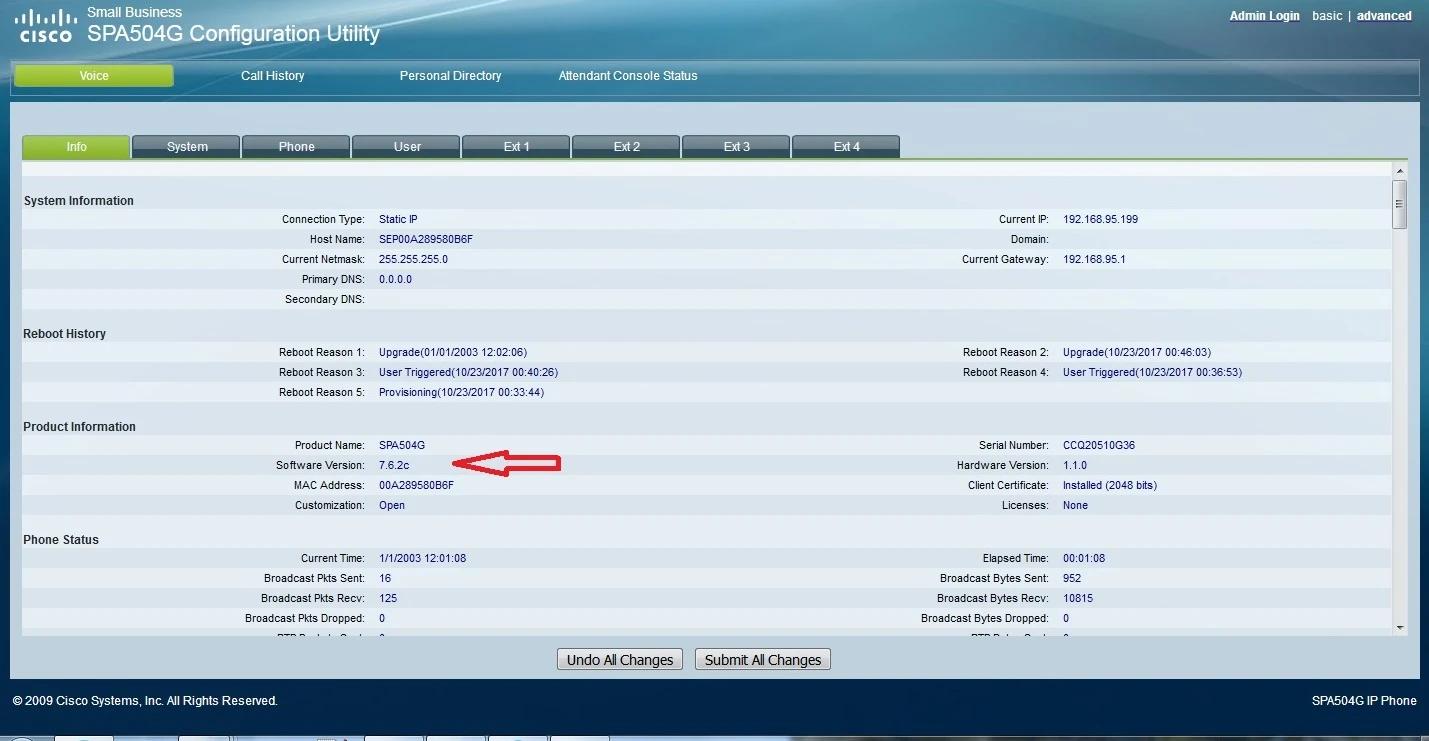Select host name "SEP00A289580B6F"

(x=425, y=239)
